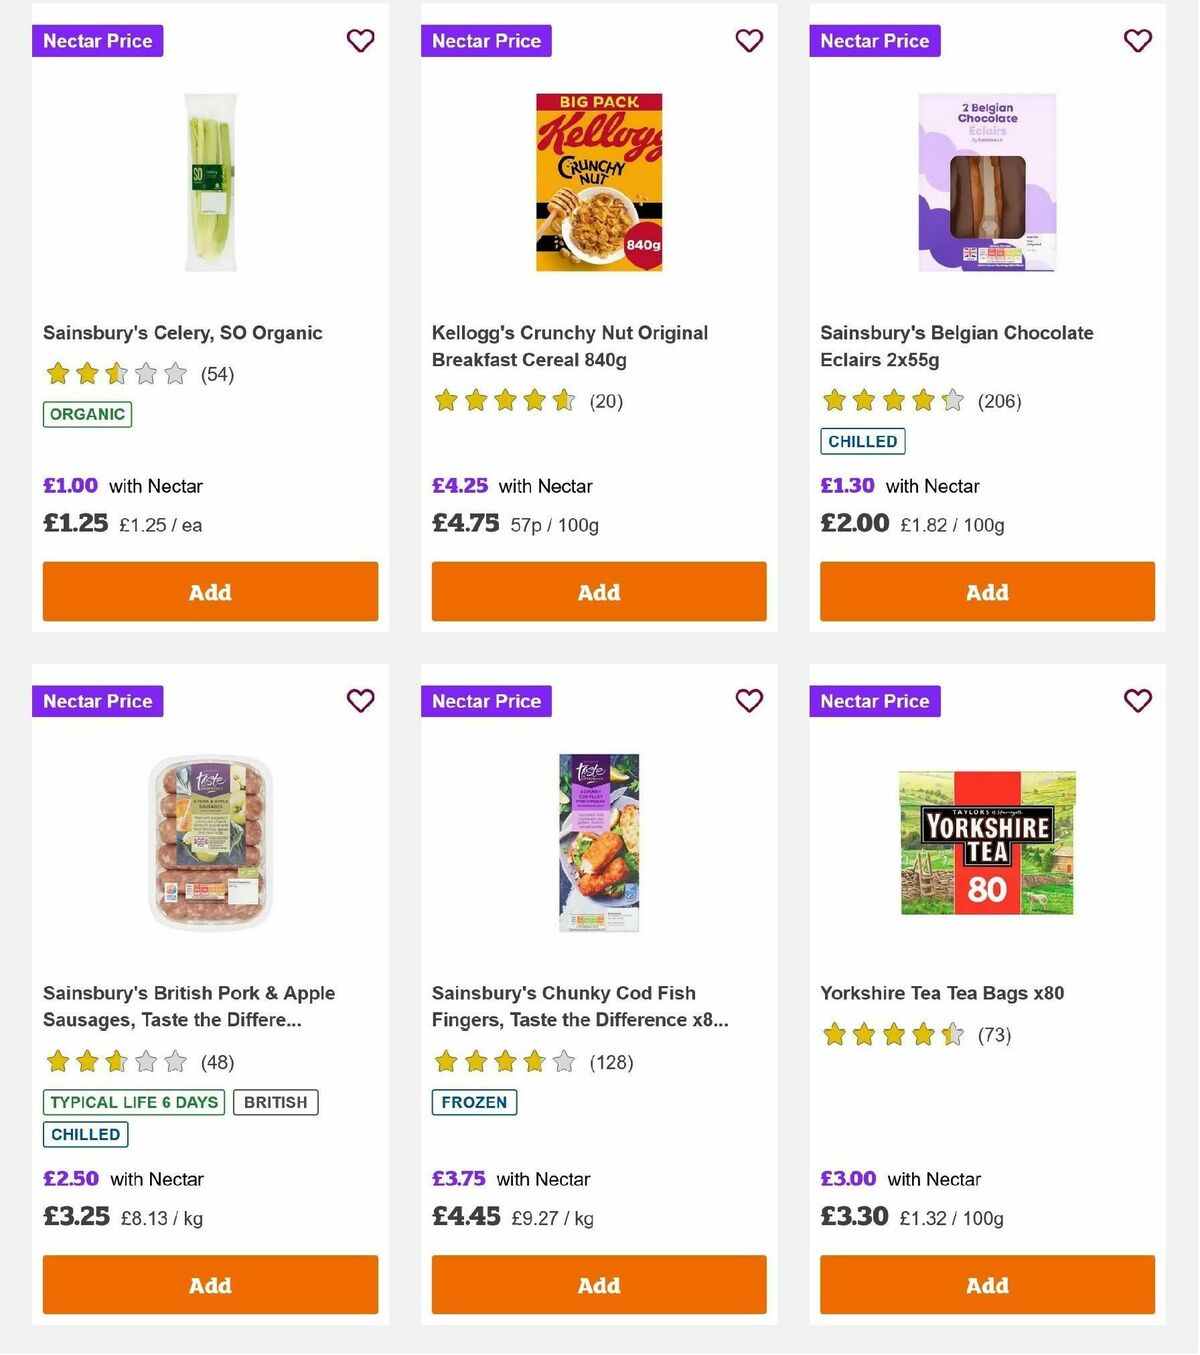This screenshot has width=1200, height=1355.
Task: Select the heart icon on Pork & Apple Sausages
Action: click(x=360, y=701)
